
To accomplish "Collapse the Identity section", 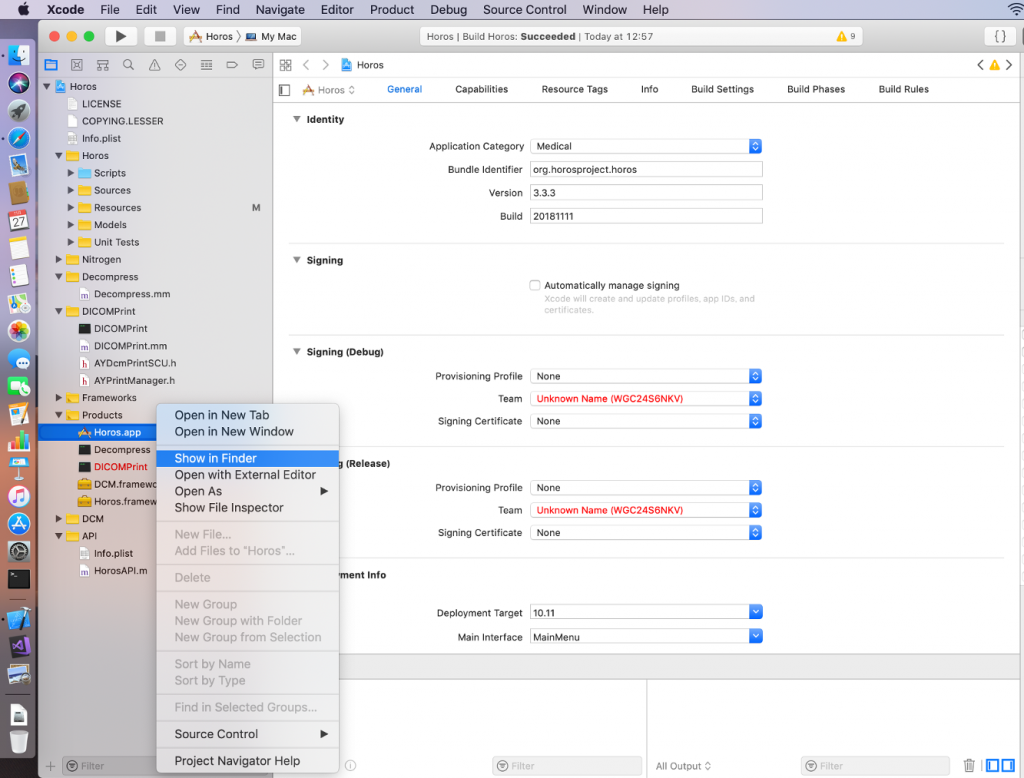I will coord(296,119).
